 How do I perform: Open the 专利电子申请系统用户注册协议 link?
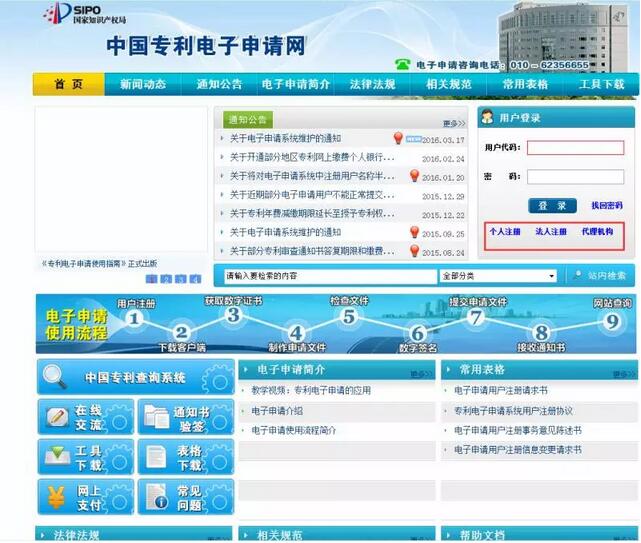(x=513, y=411)
